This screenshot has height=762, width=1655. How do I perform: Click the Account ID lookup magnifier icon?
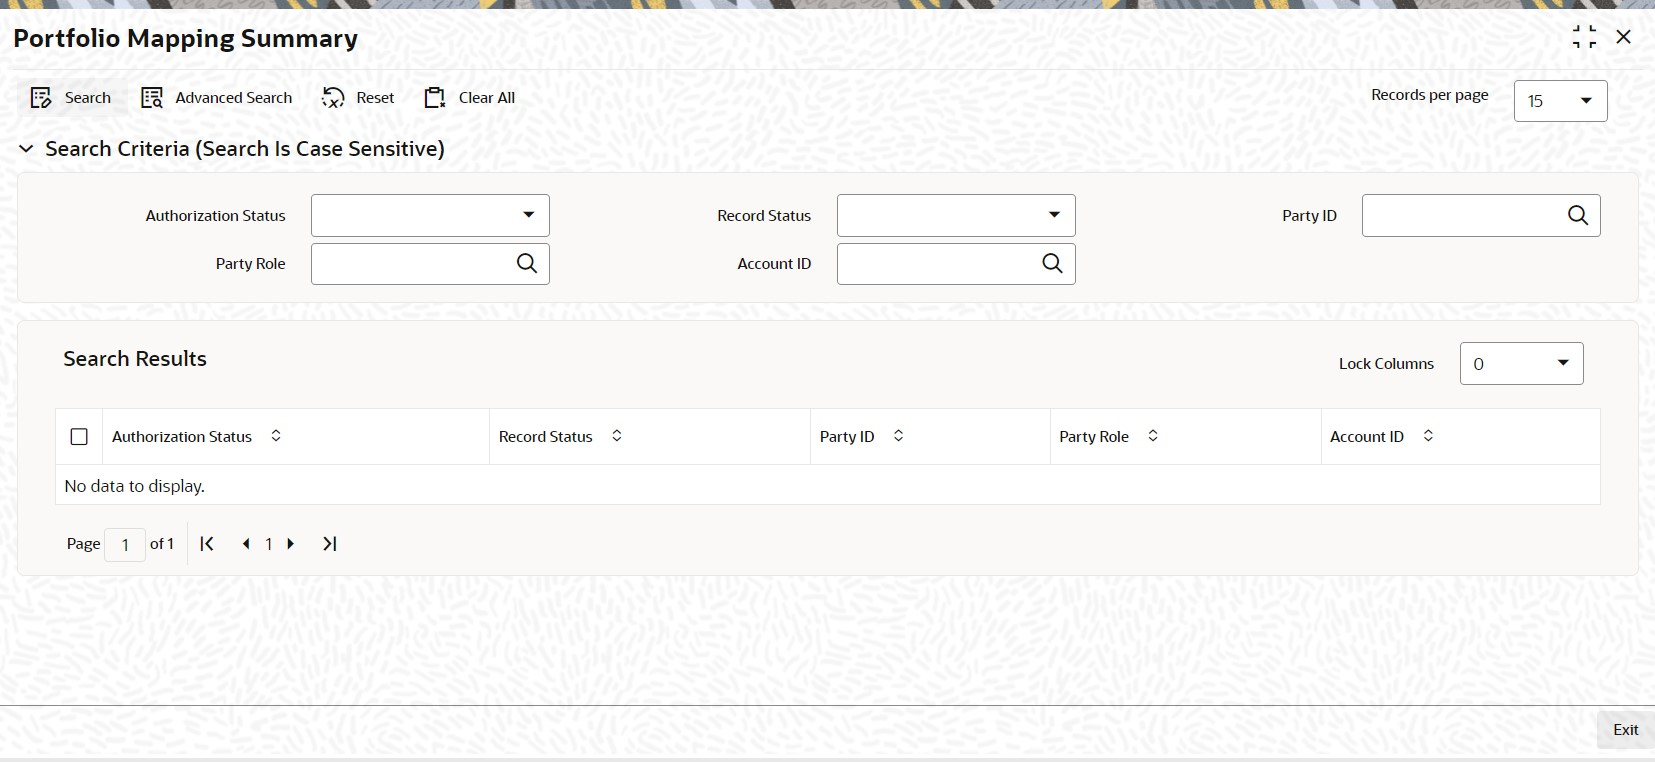coord(1052,263)
